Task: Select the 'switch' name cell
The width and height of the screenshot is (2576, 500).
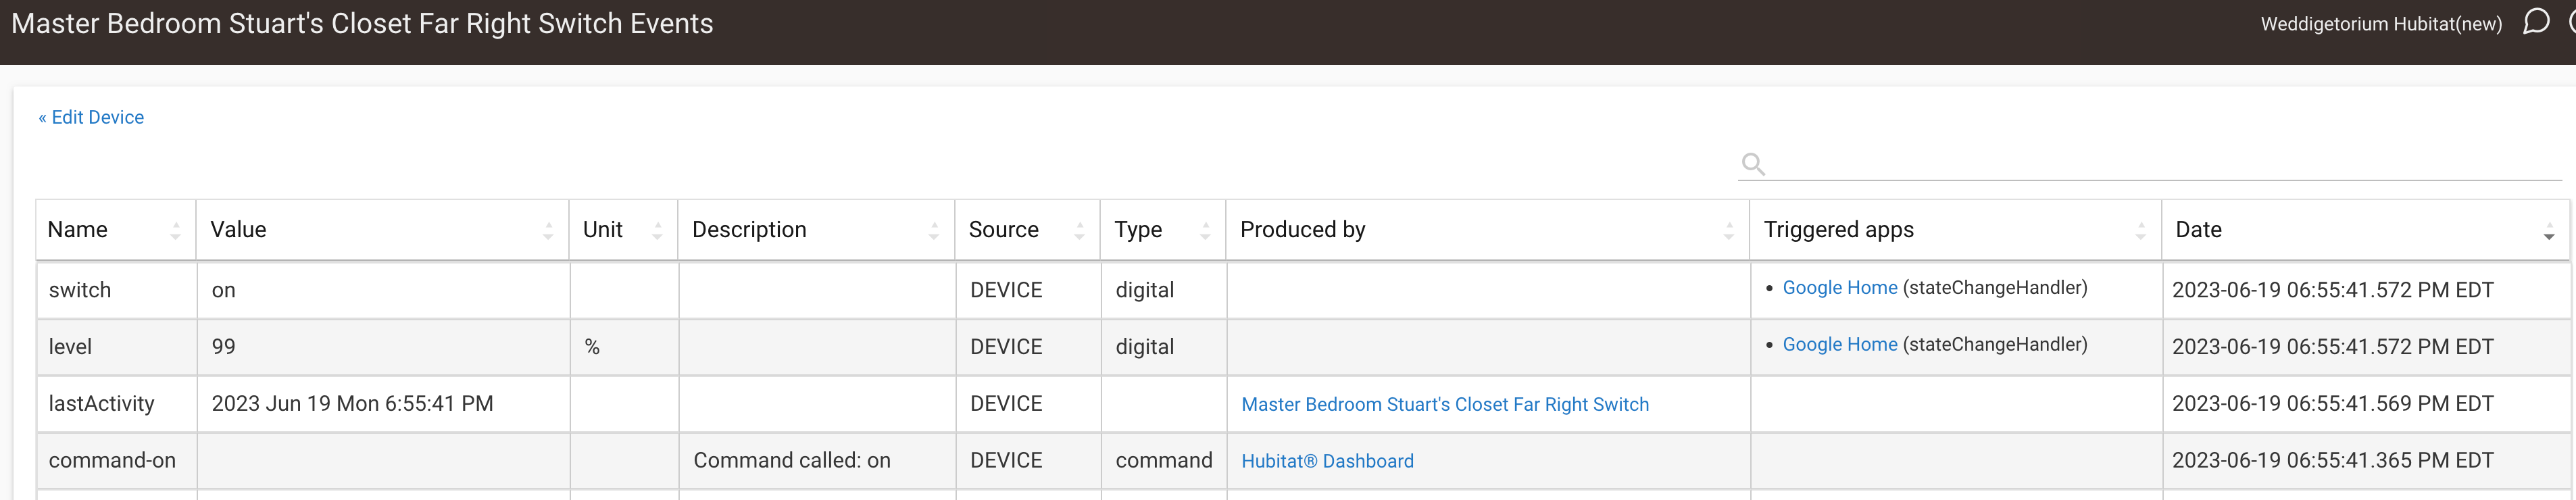Action: click(116, 290)
